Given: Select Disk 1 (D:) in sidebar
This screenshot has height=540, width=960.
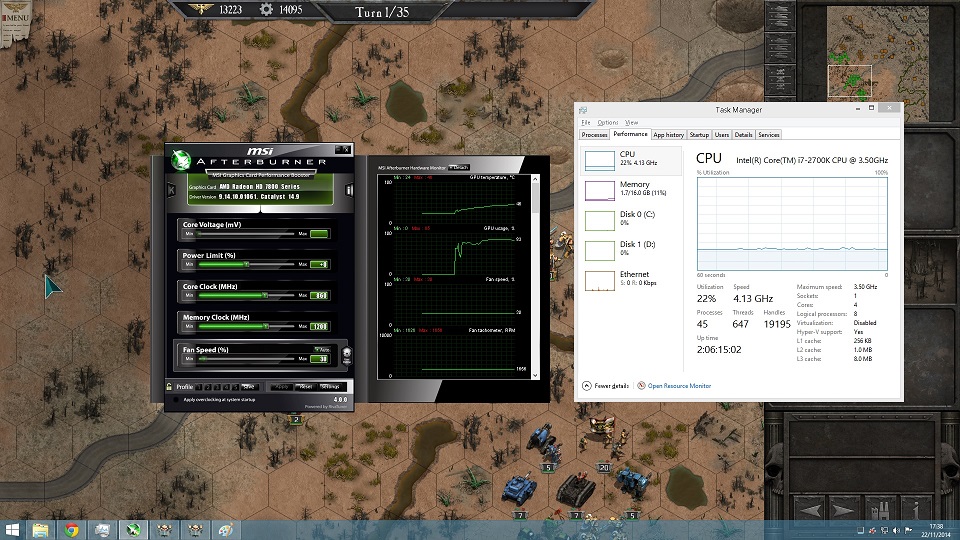Looking at the screenshot, I should tap(631, 250).
